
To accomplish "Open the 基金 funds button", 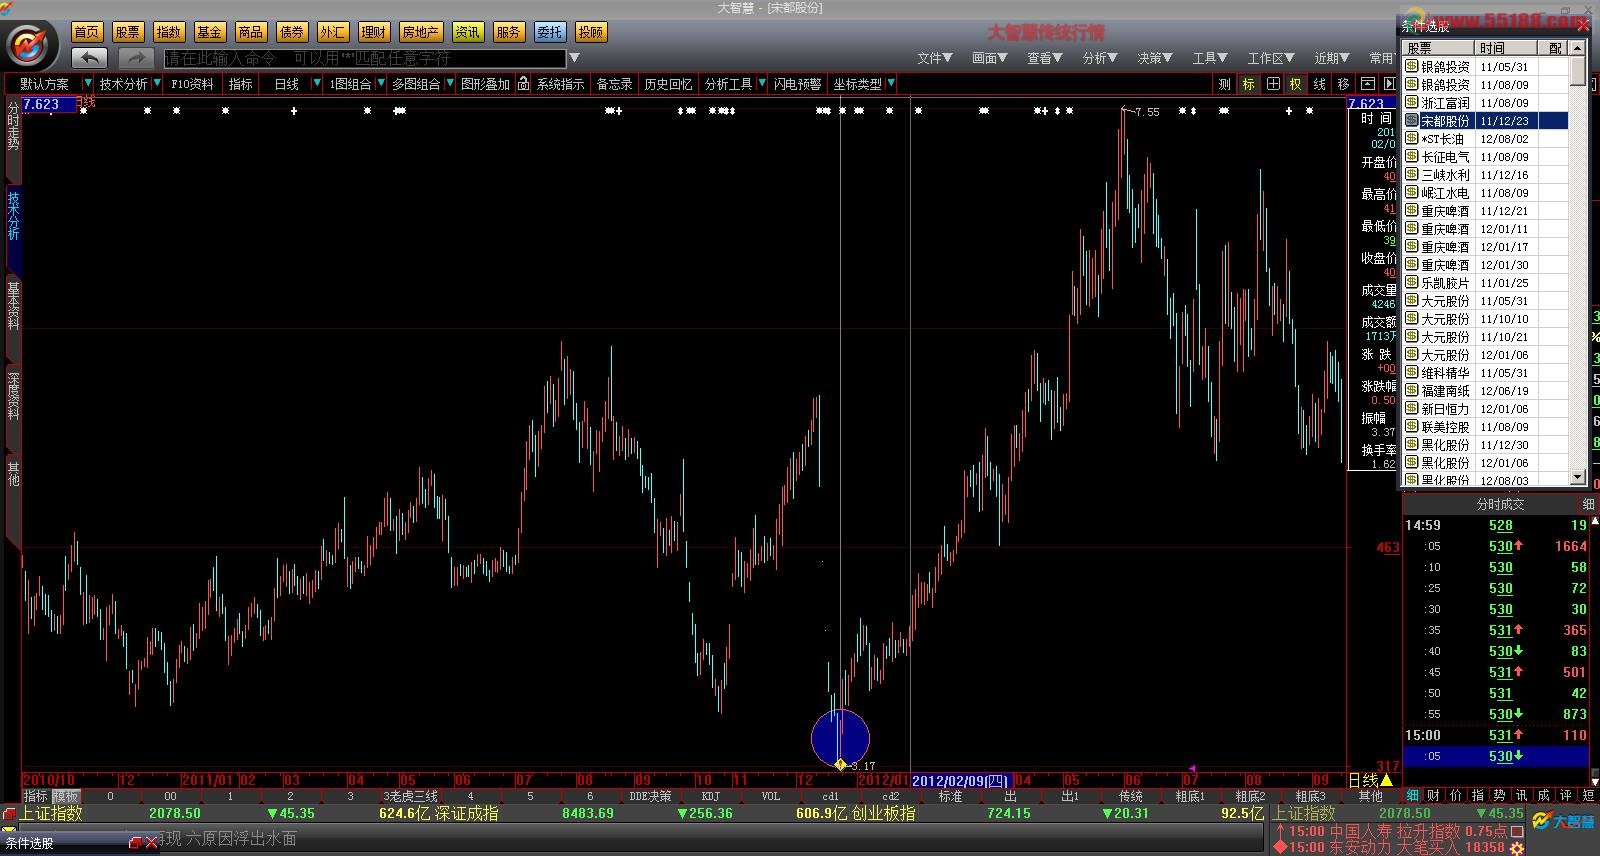I will (x=209, y=32).
